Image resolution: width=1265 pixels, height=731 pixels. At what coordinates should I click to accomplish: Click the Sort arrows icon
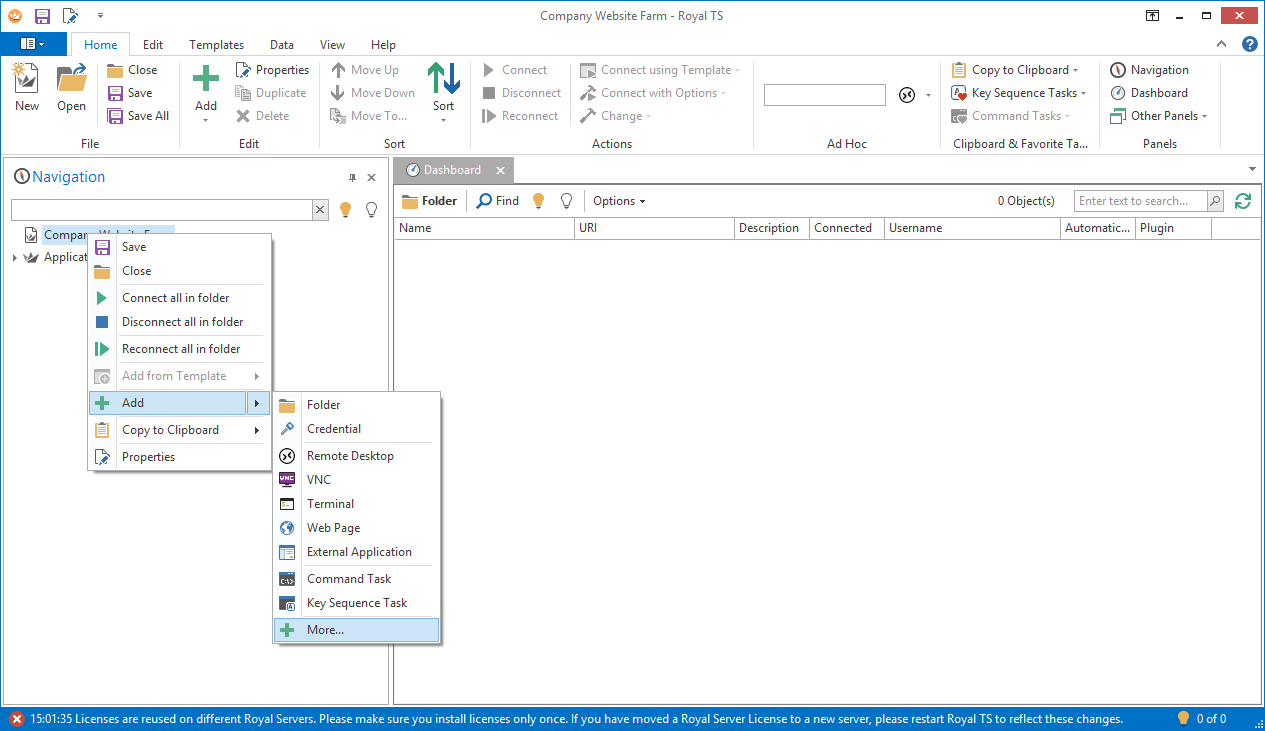tap(443, 80)
